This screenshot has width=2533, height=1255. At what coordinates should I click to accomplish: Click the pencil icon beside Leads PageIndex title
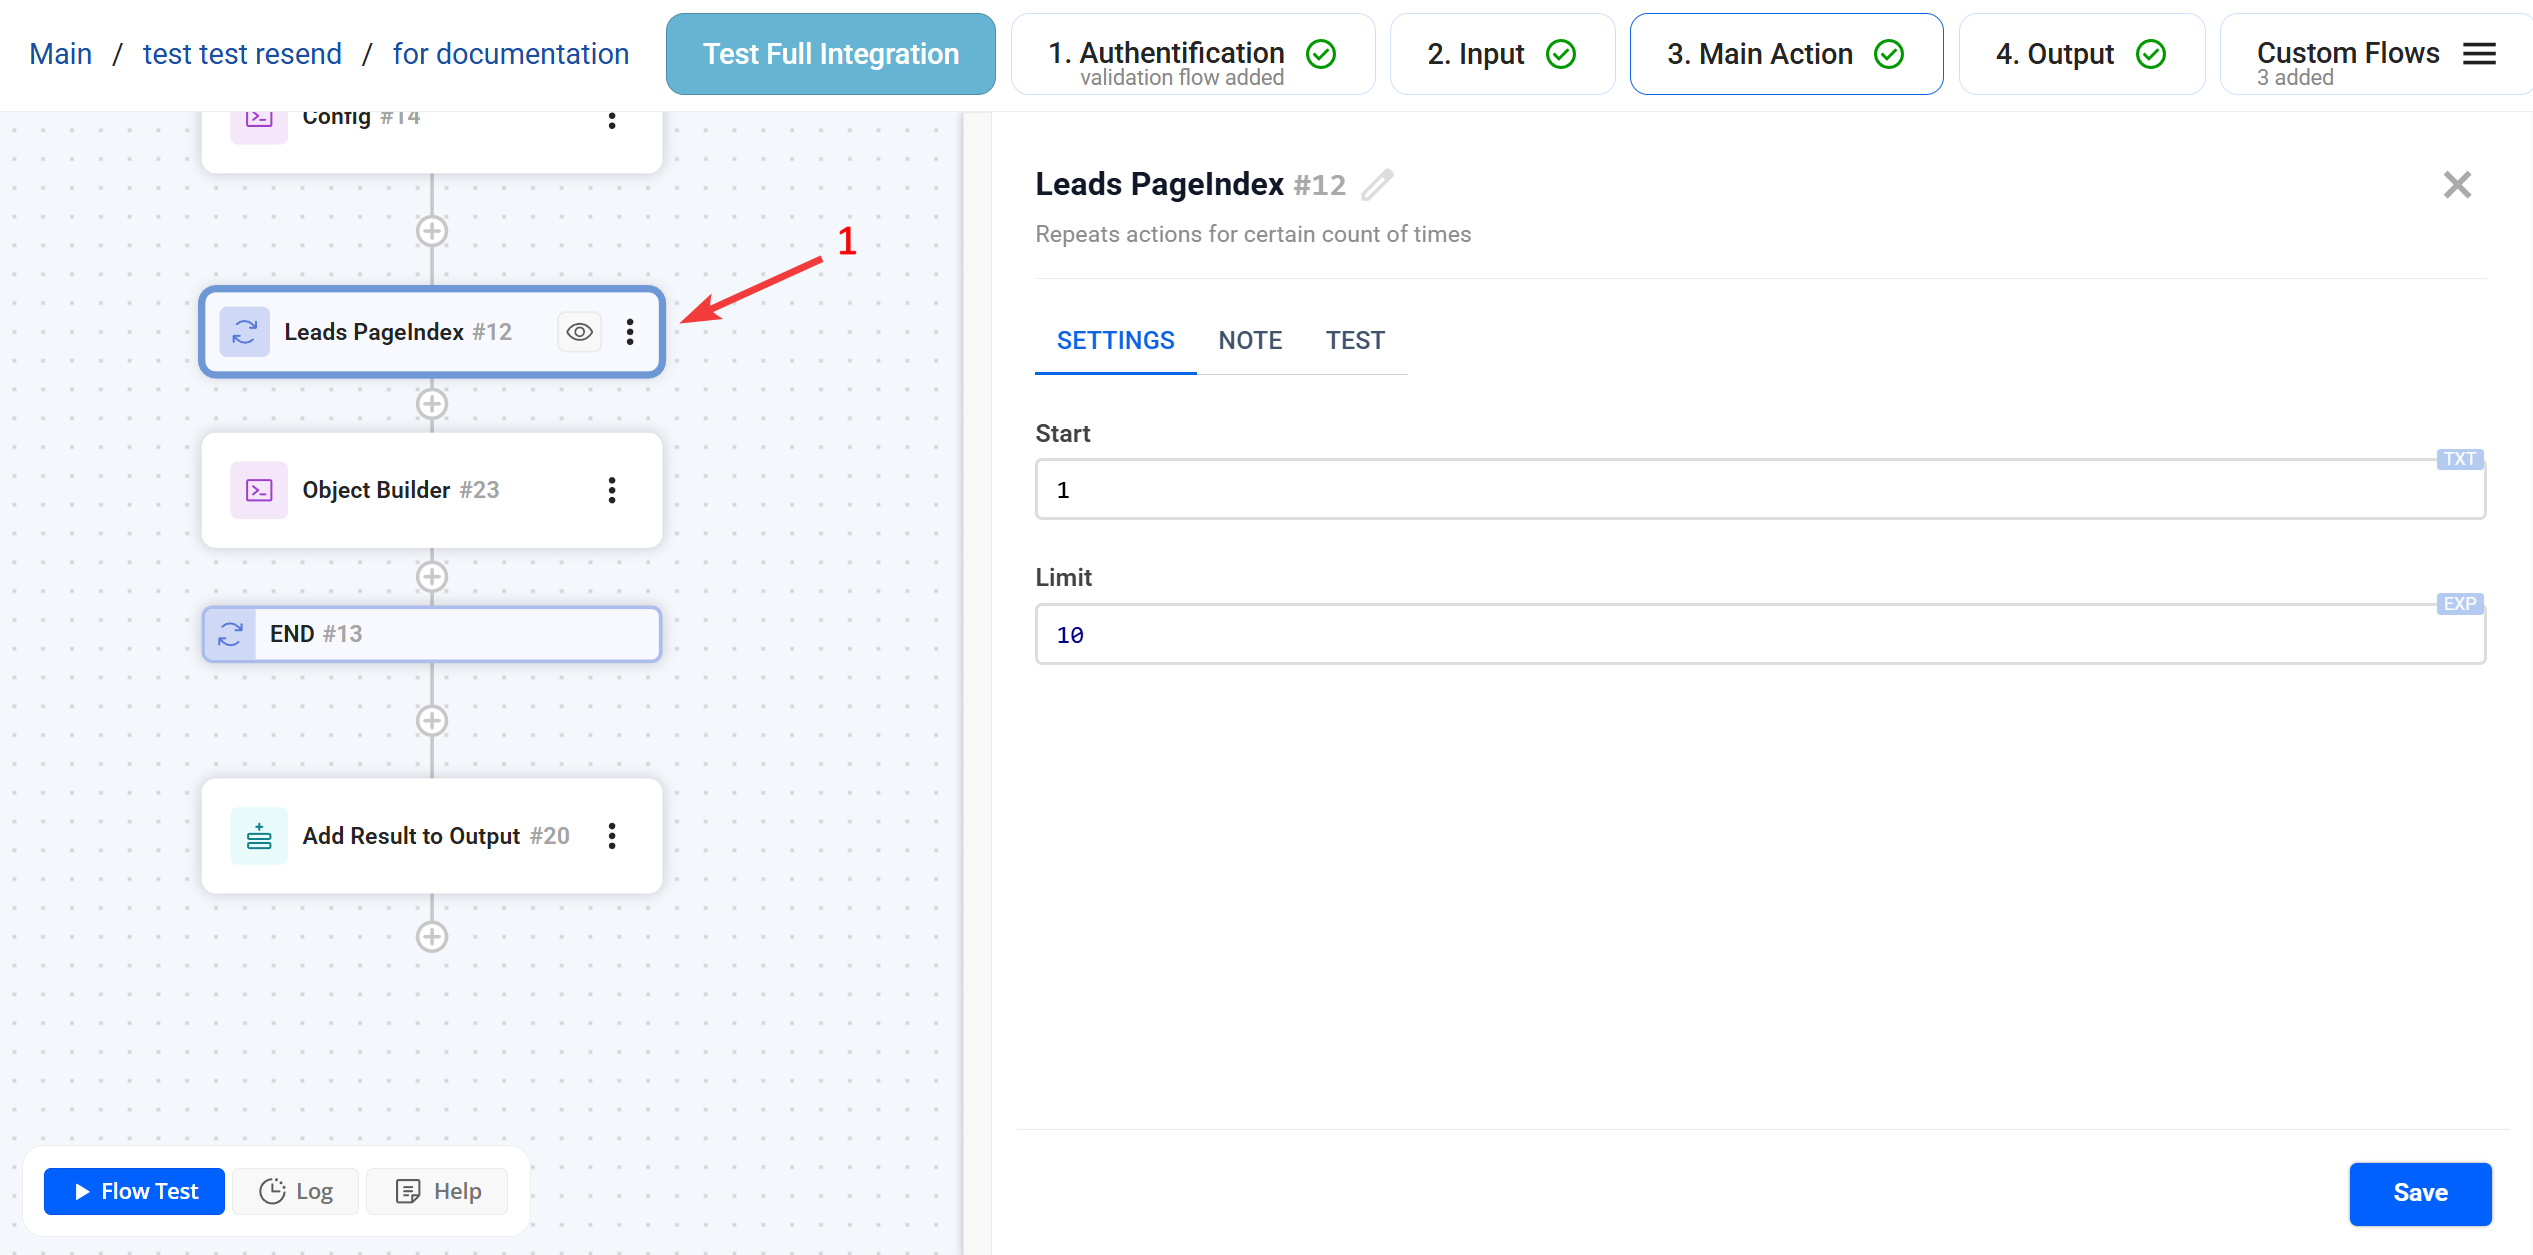(x=1377, y=184)
